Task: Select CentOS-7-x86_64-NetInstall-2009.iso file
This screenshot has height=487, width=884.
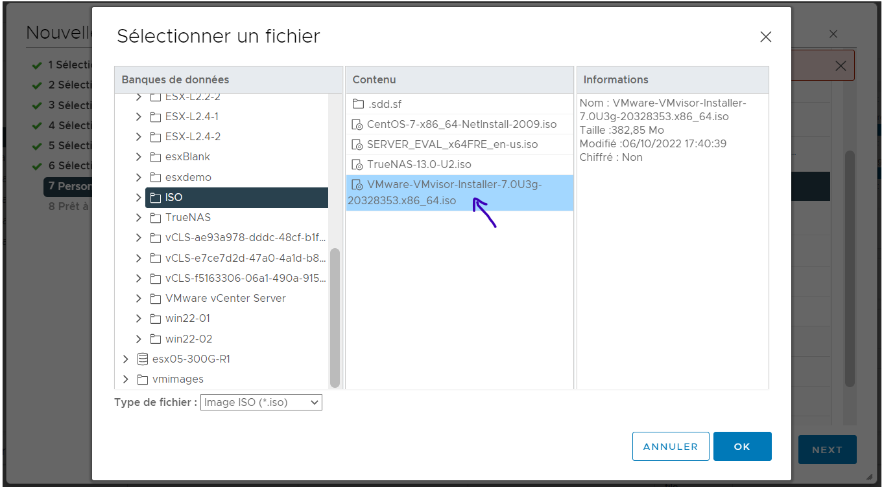Action: coord(459,125)
